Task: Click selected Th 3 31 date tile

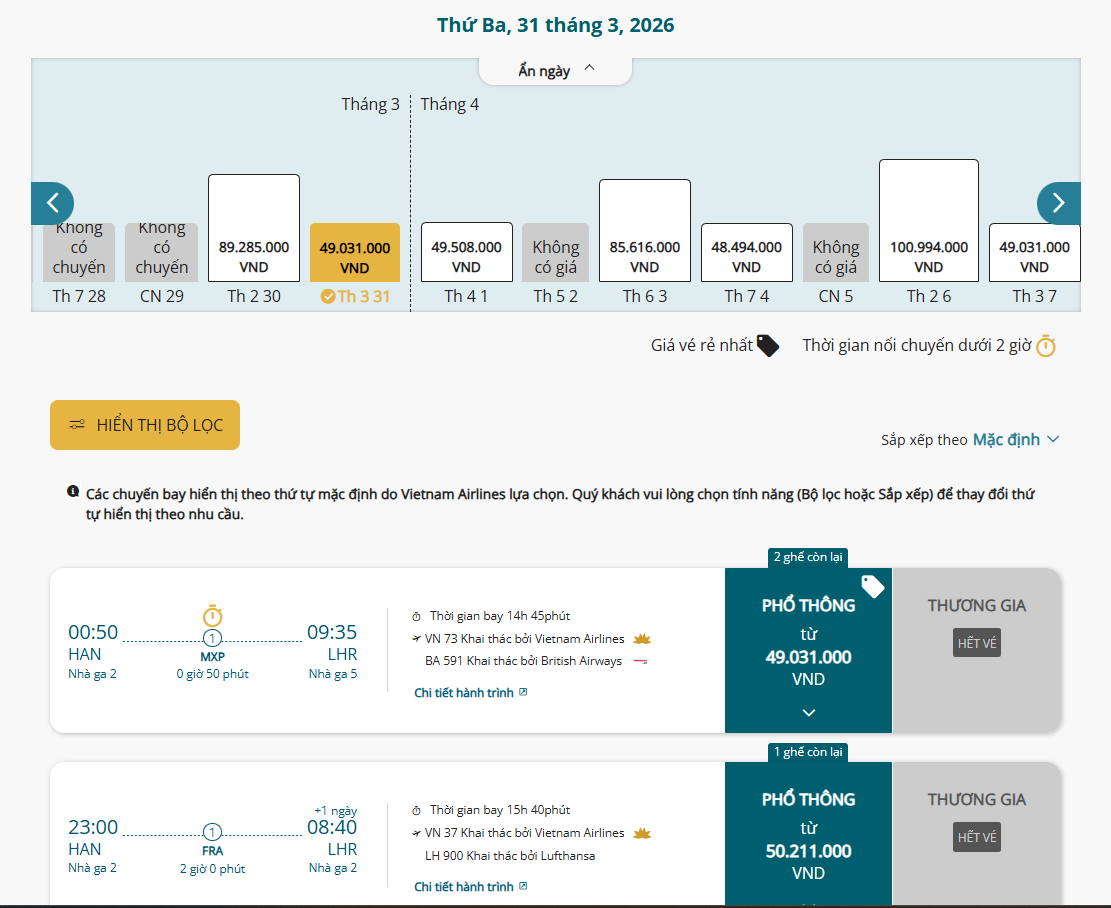Action: point(355,253)
